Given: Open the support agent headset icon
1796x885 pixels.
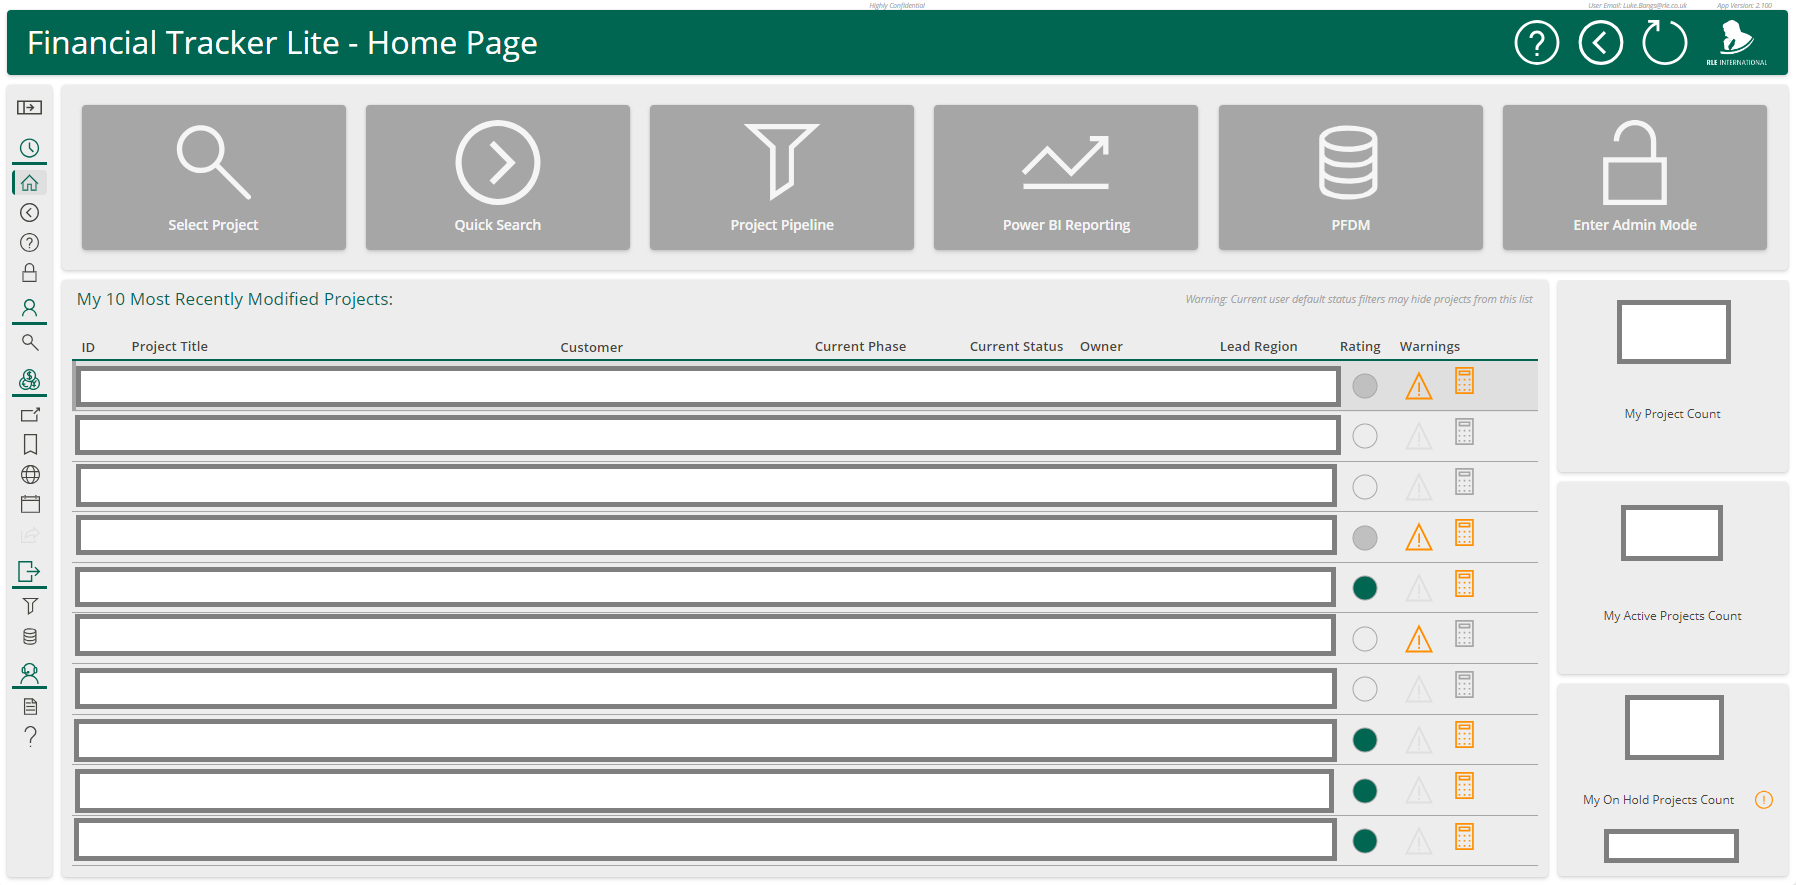Looking at the screenshot, I should (30, 674).
